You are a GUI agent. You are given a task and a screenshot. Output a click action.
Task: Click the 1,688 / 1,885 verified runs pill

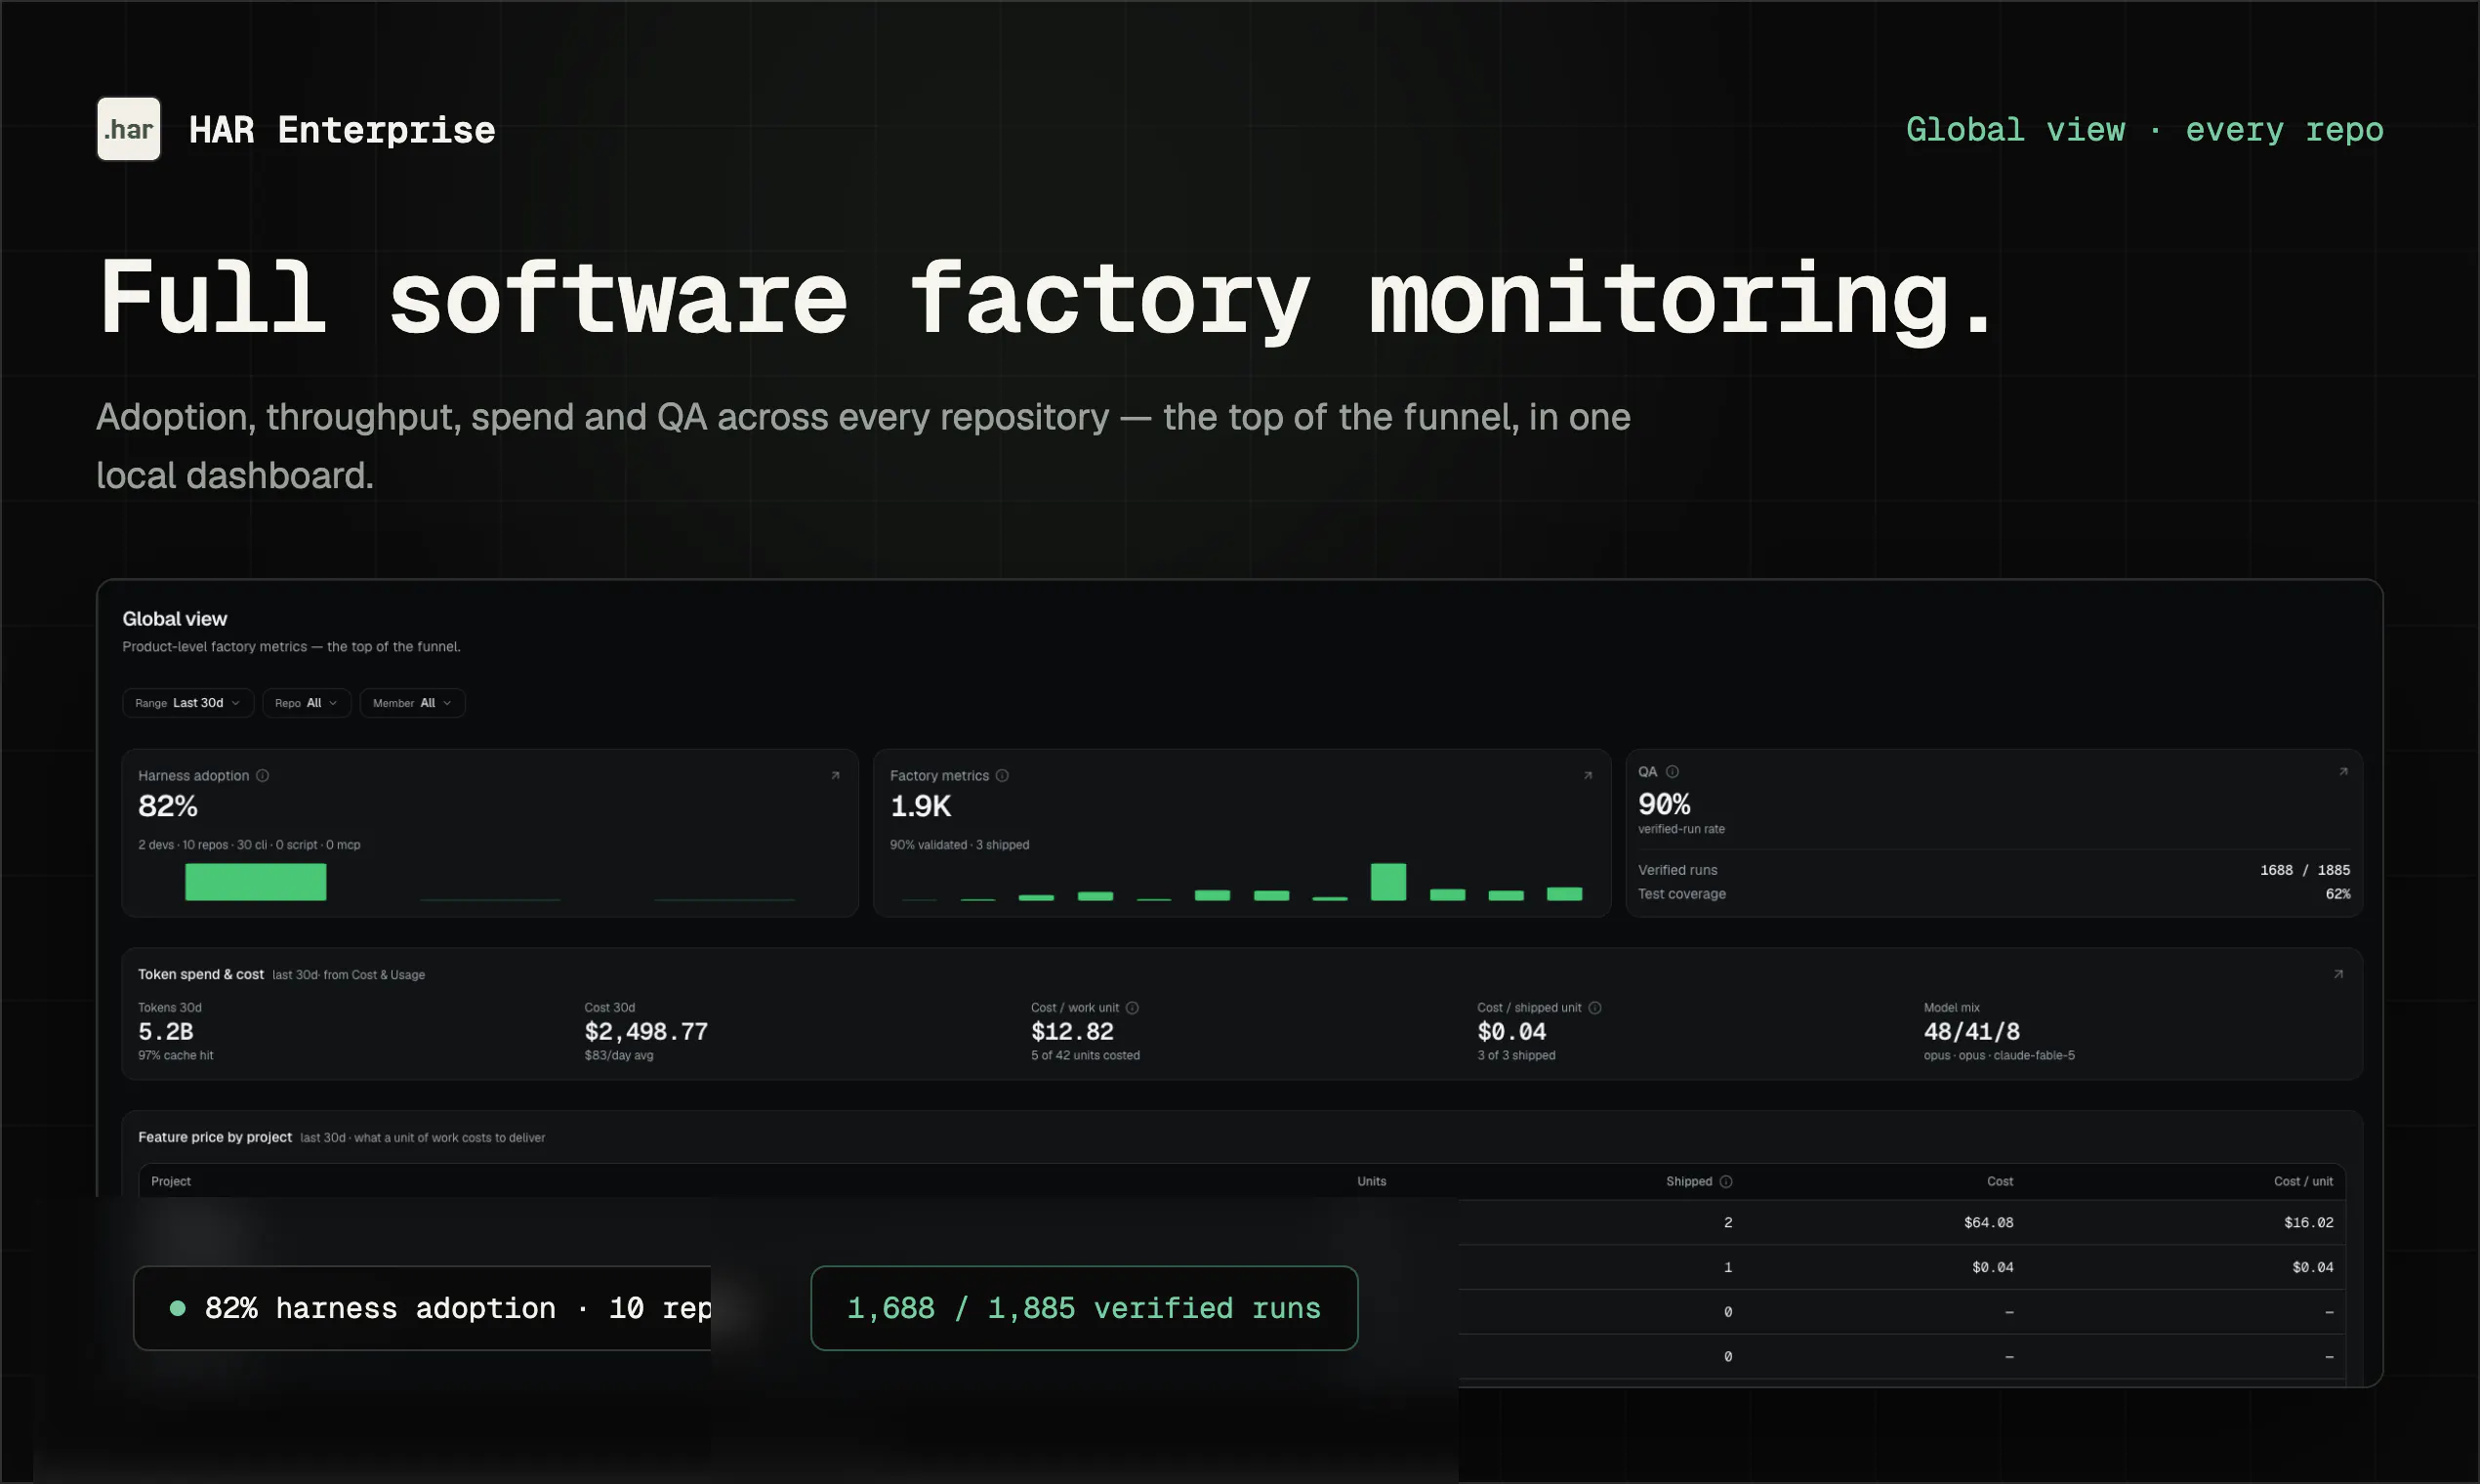point(1084,1308)
